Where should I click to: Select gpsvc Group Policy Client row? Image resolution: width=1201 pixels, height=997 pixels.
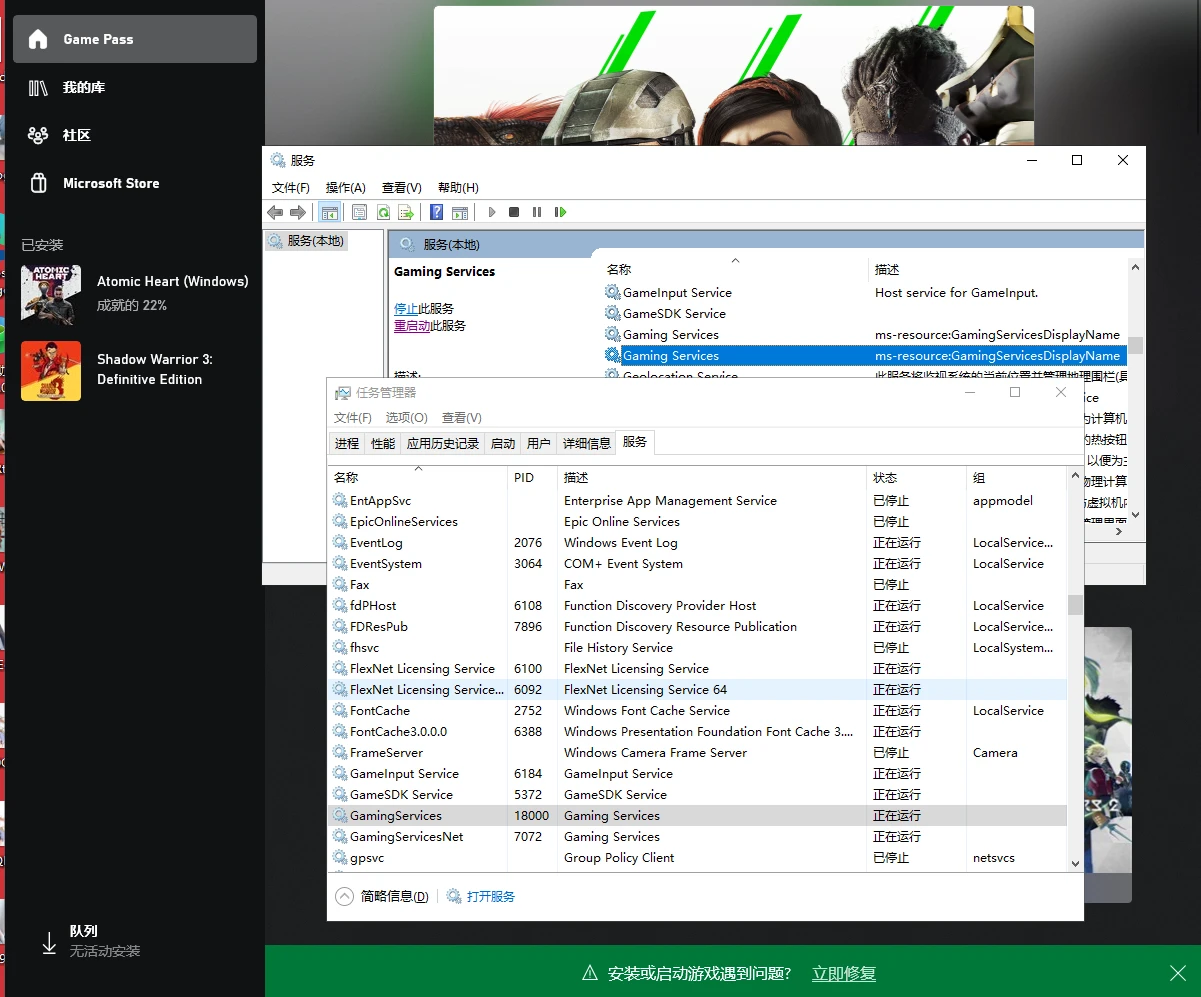[697, 857]
